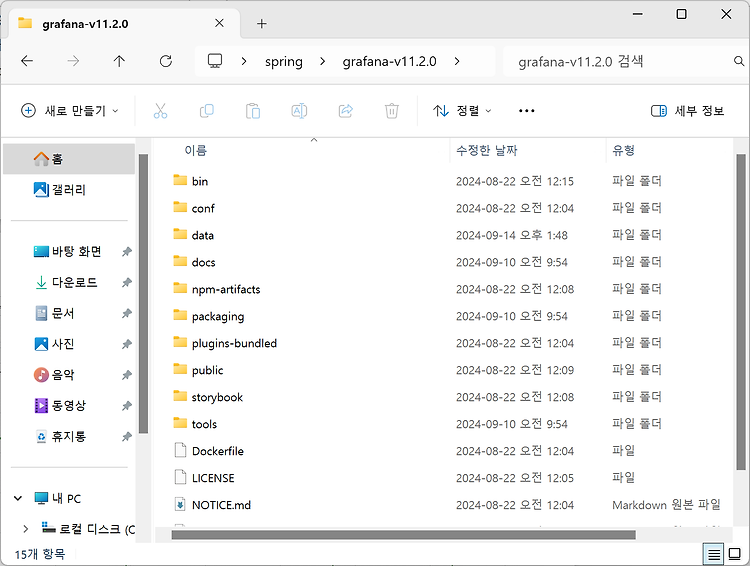
Task: Select the storybook folder row
Action: pyautogui.click(x=445, y=397)
